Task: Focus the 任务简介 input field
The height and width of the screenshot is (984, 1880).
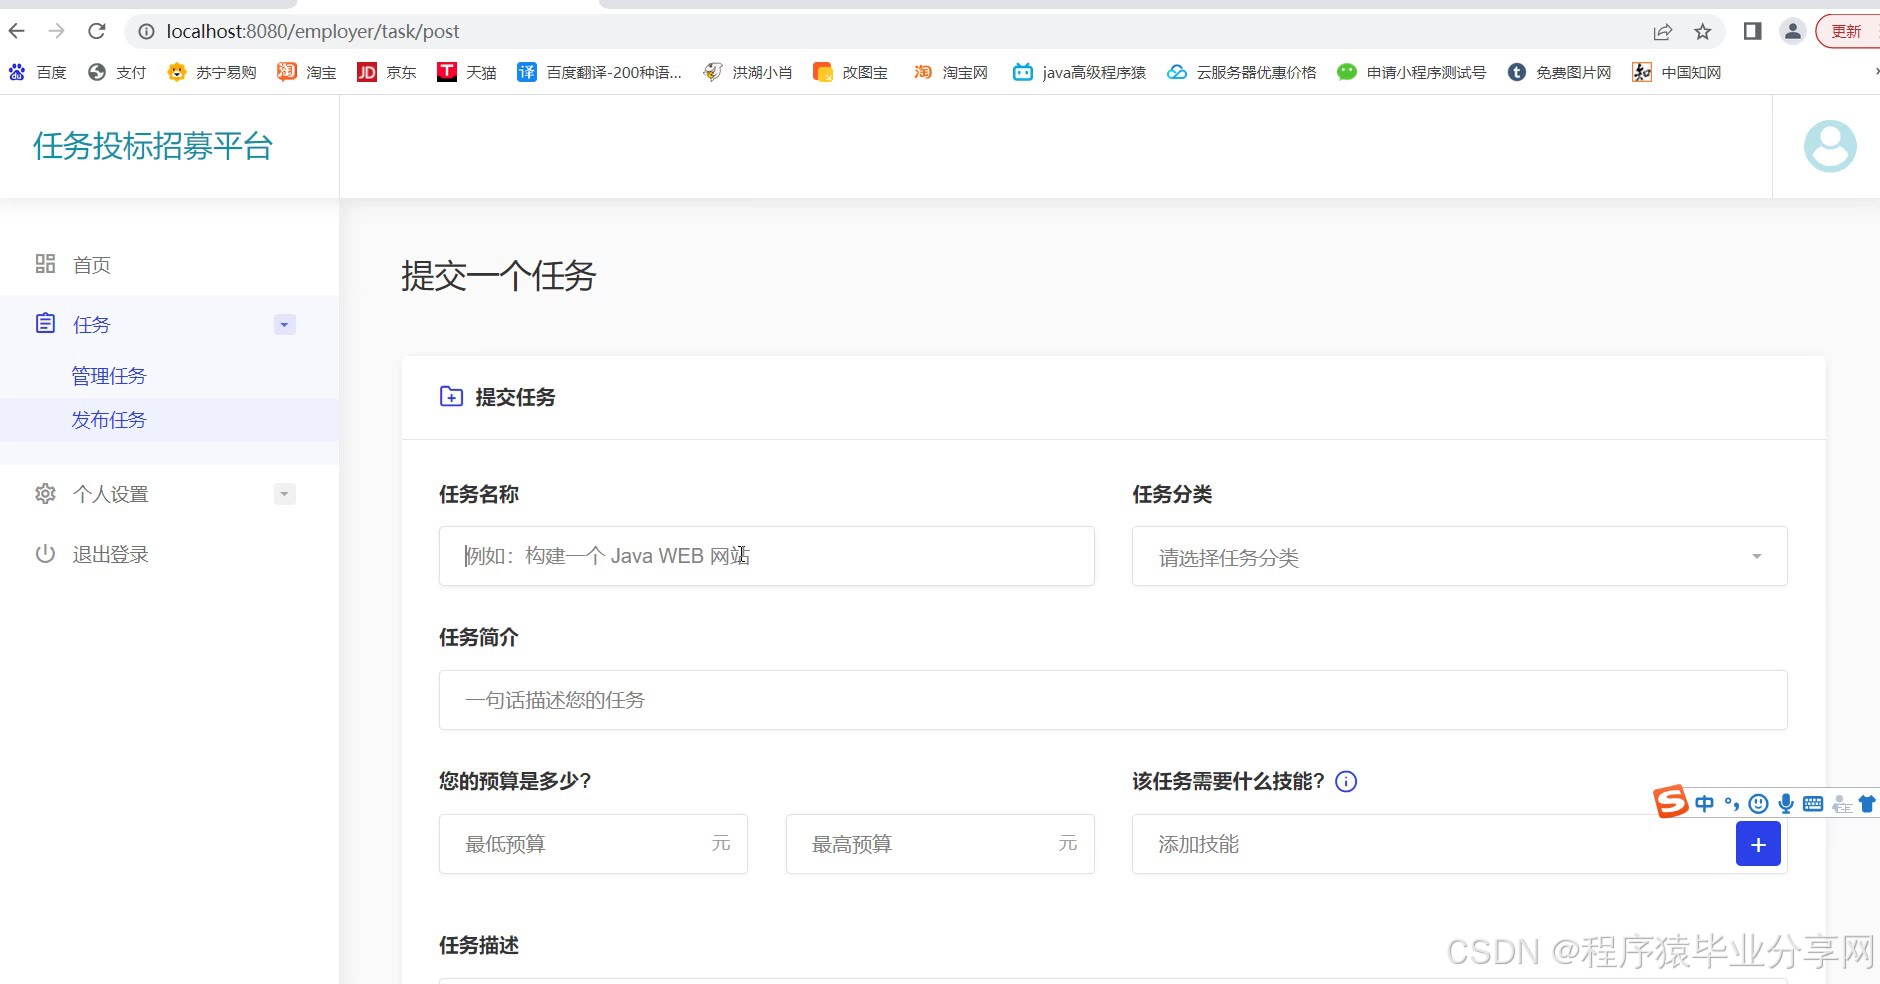Action: click(1113, 700)
